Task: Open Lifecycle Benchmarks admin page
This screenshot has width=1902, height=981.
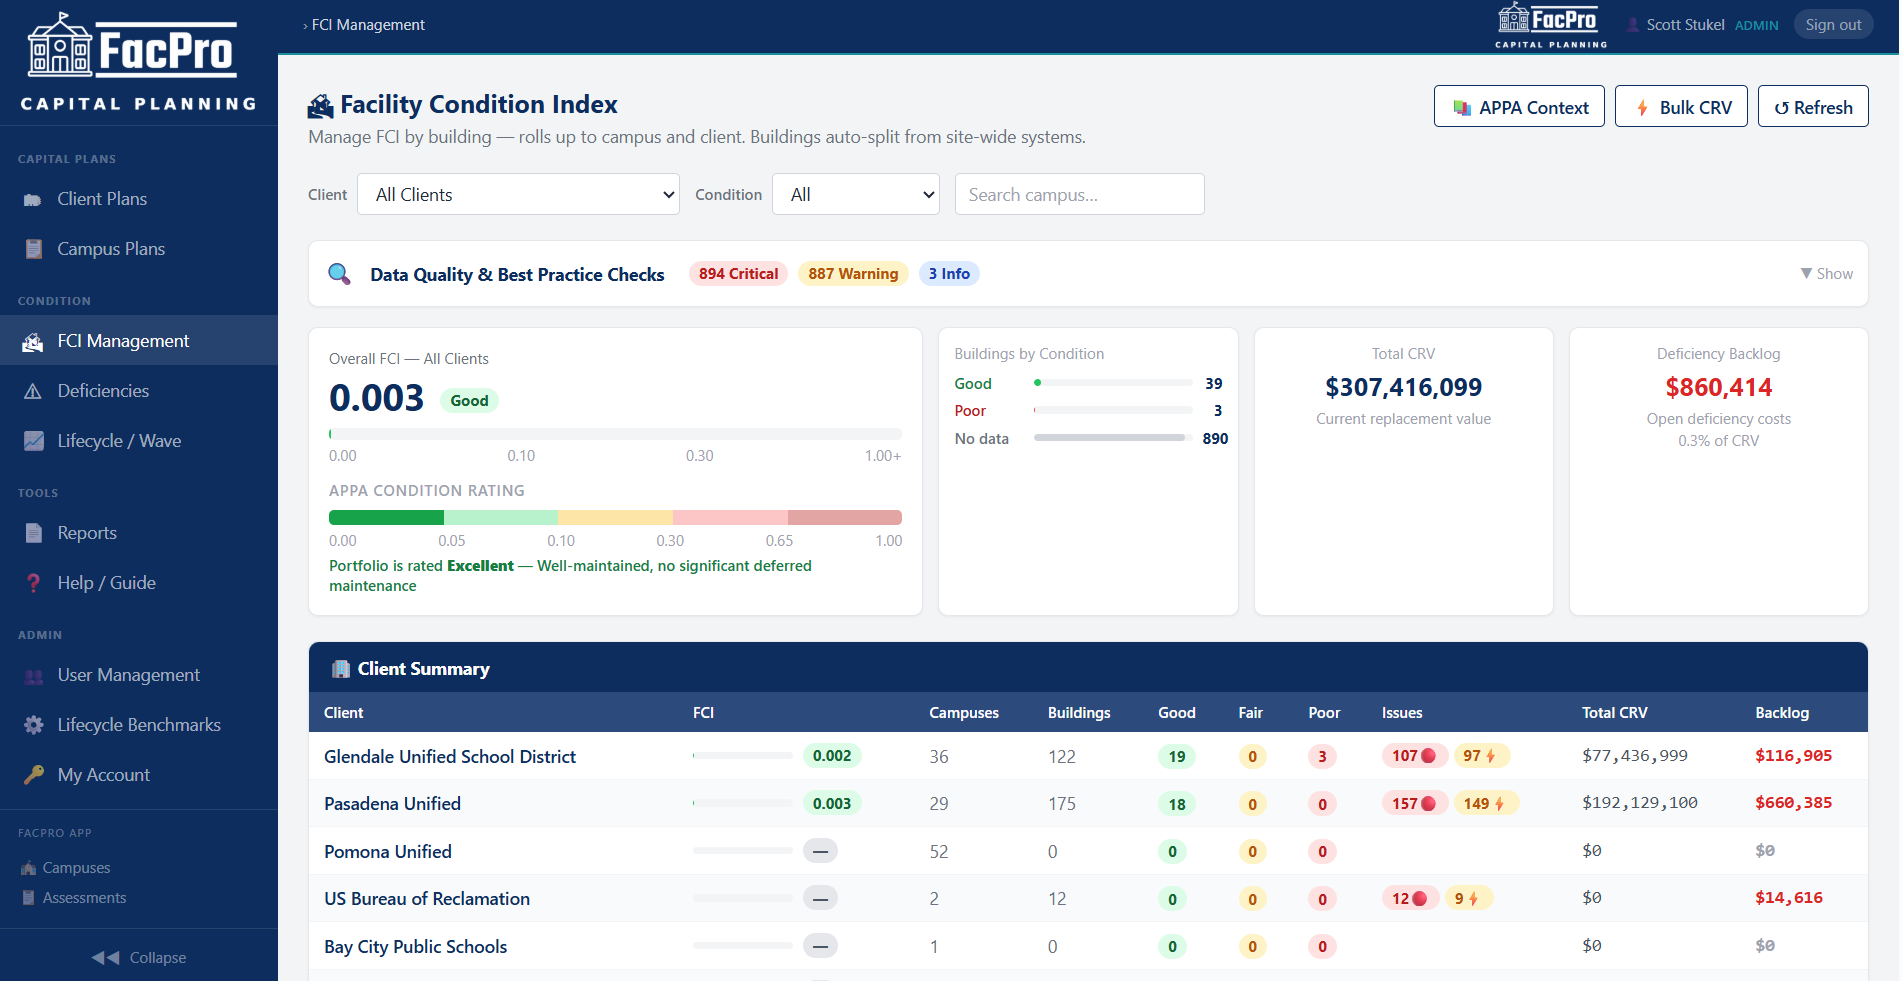Action: [x=139, y=725]
